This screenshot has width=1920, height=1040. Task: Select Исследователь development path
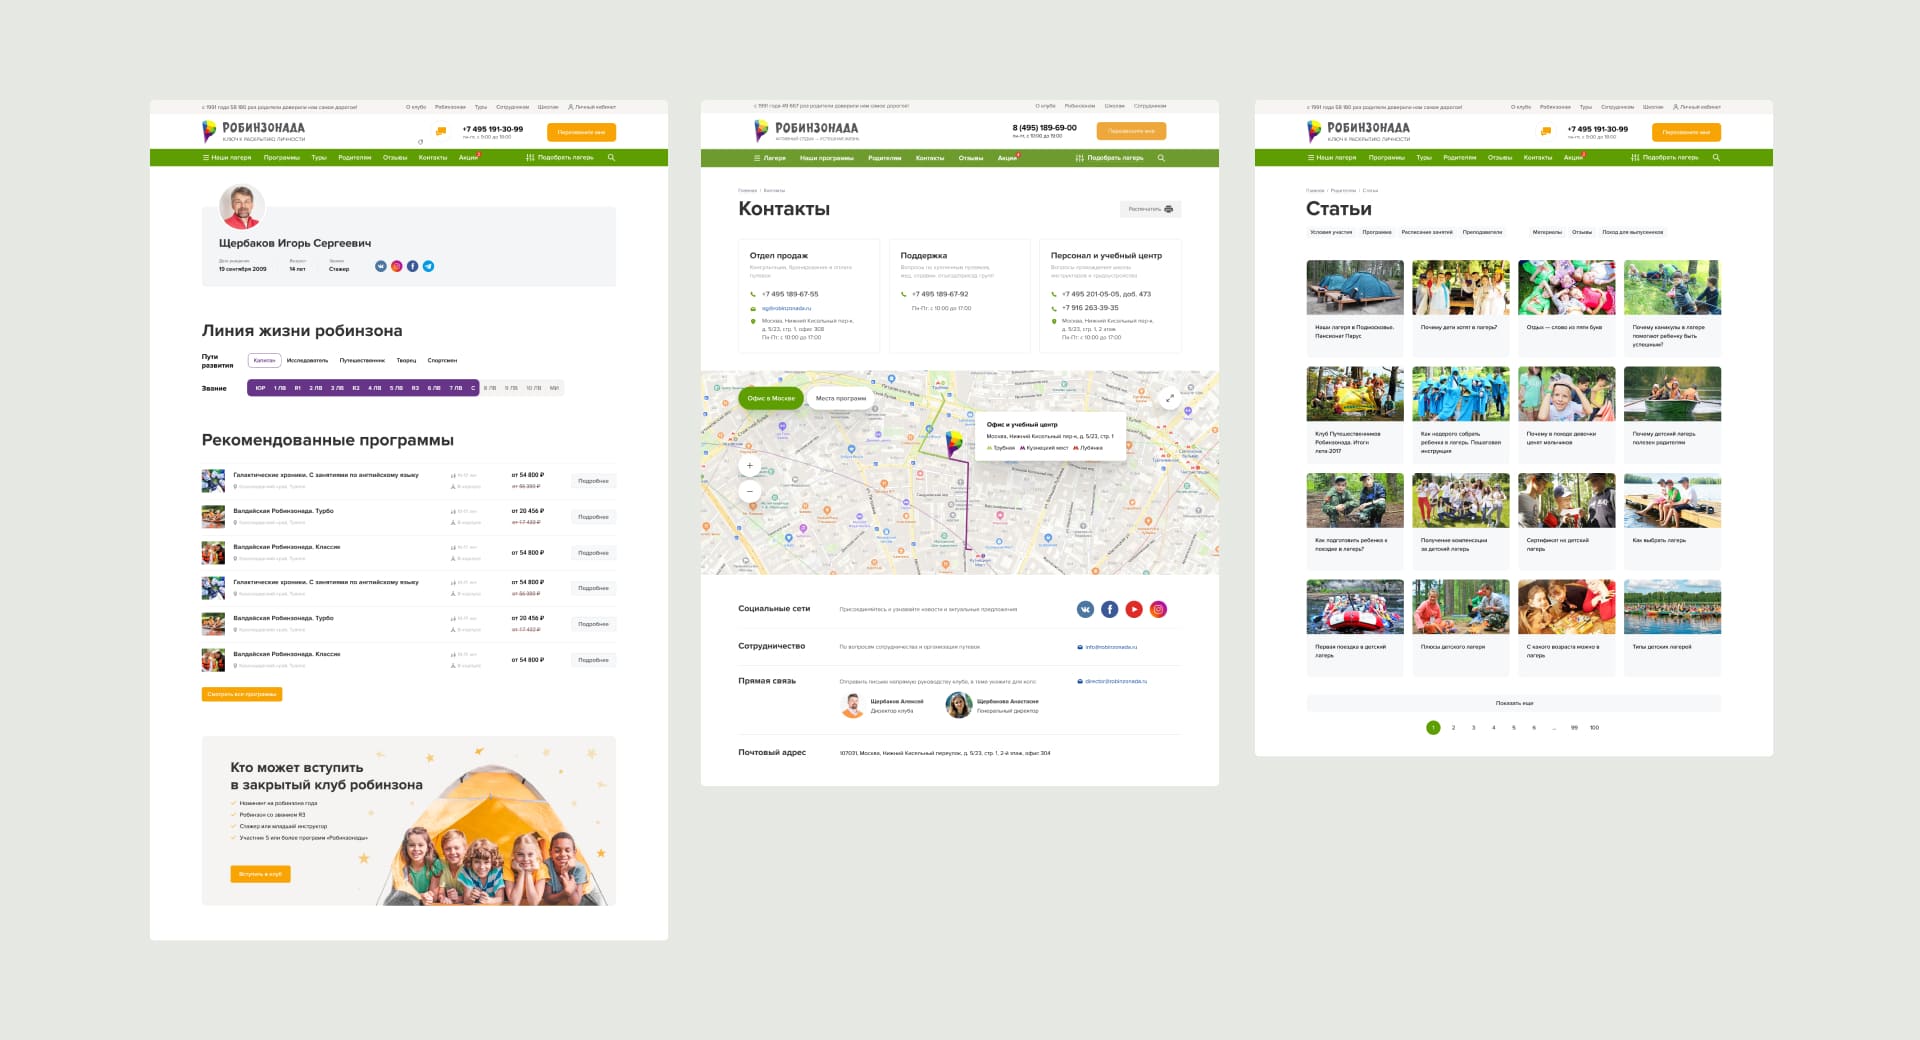[x=307, y=360]
